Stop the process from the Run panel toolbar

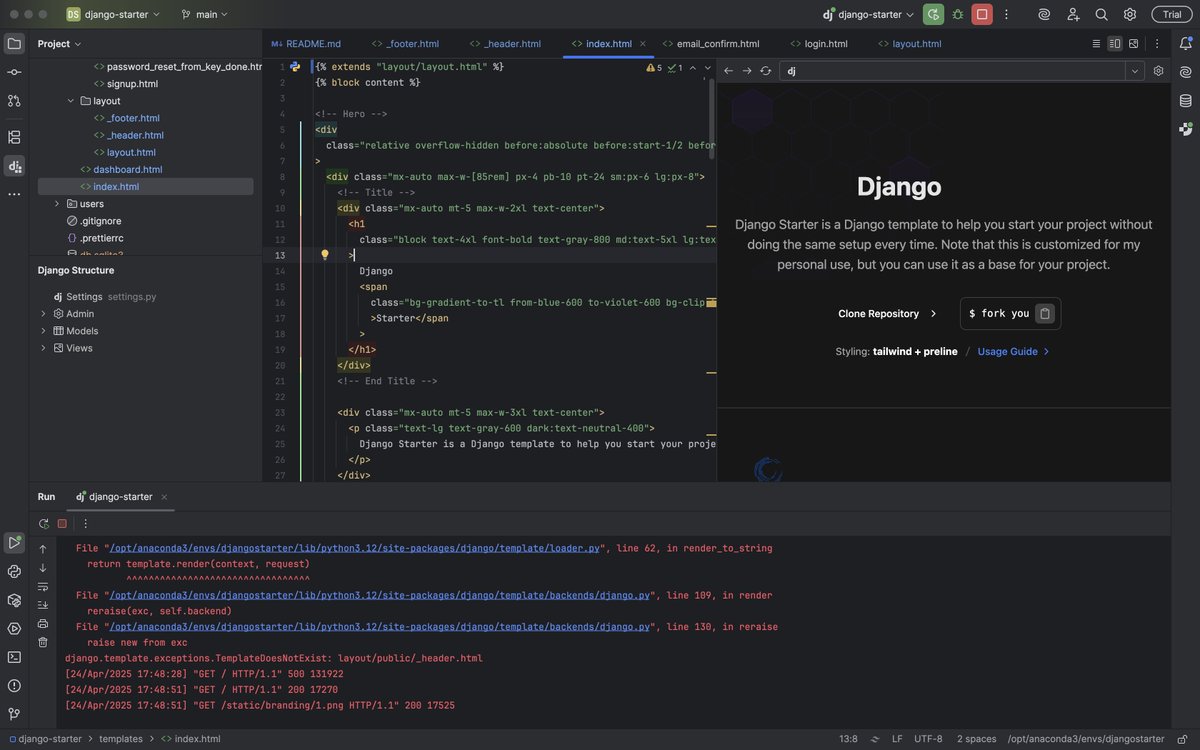[62, 523]
